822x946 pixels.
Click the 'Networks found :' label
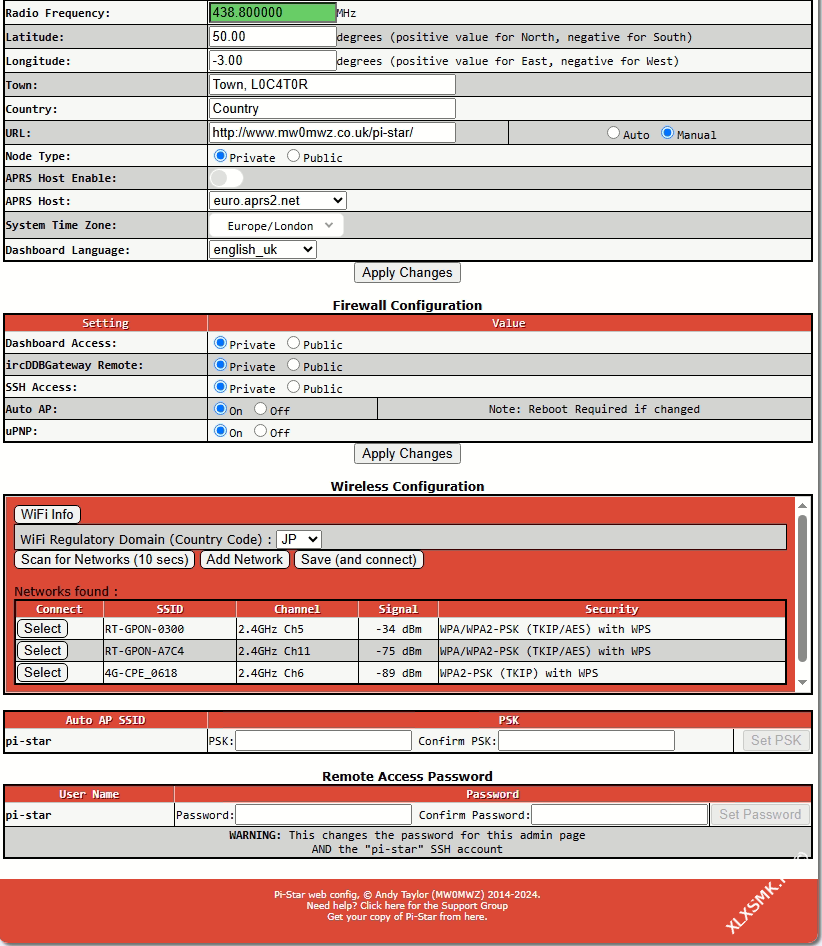[66, 591]
